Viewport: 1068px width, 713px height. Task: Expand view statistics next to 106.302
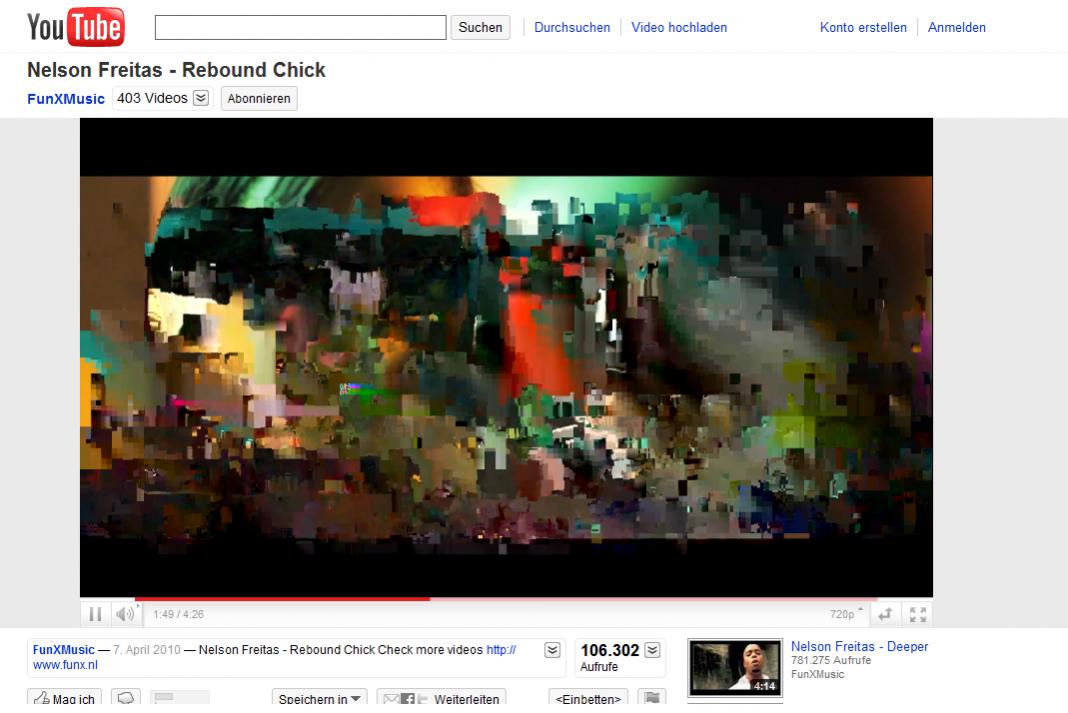pyautogui.click(x=653, y=650)
